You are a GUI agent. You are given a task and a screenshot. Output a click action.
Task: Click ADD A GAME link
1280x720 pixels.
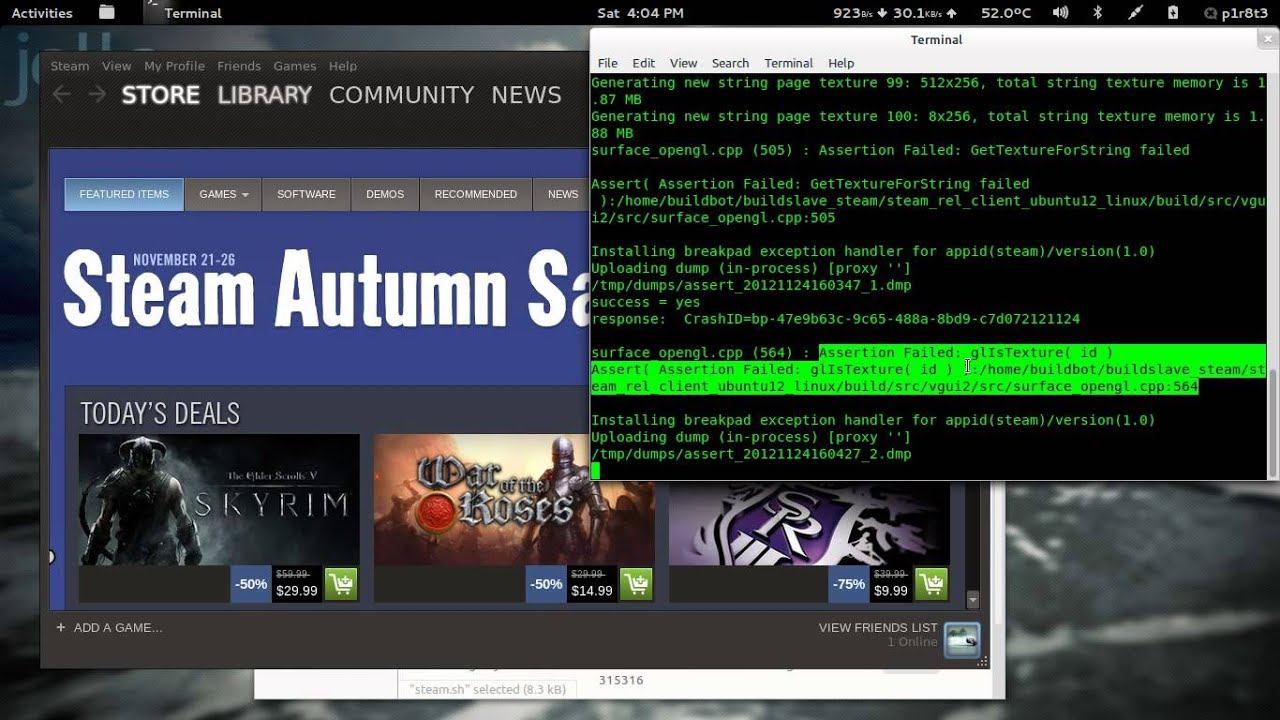coord(118,627)
